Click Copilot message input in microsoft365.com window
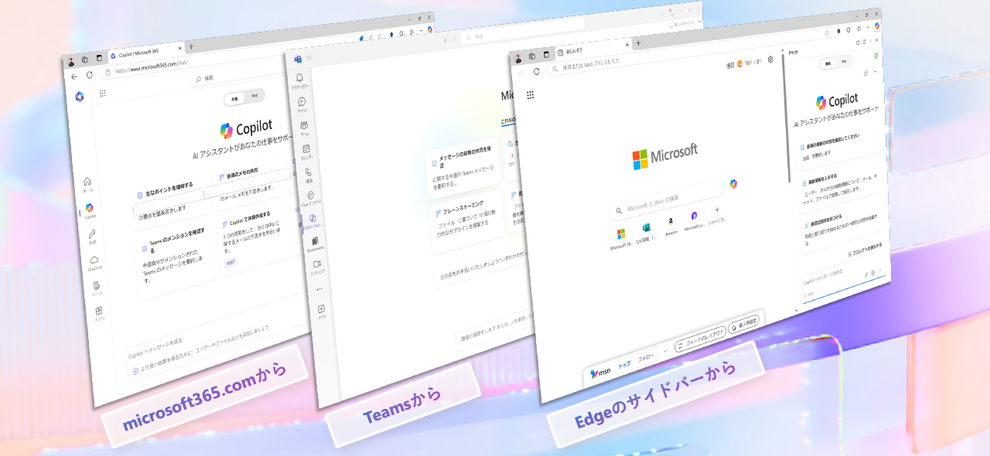This screenshot has width=990, height=456. (x=218, y=347)
